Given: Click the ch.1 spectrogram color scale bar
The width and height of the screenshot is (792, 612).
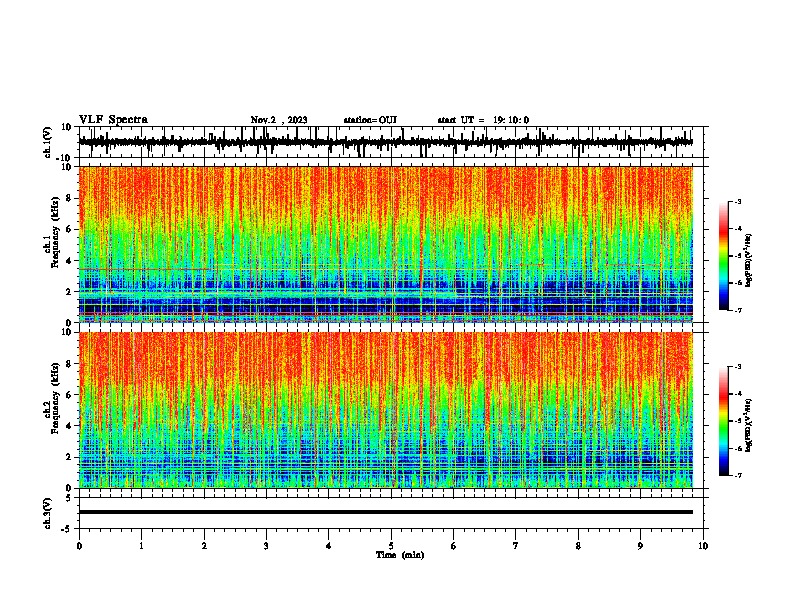Looking at the screenshot, I should click(724, 256).
